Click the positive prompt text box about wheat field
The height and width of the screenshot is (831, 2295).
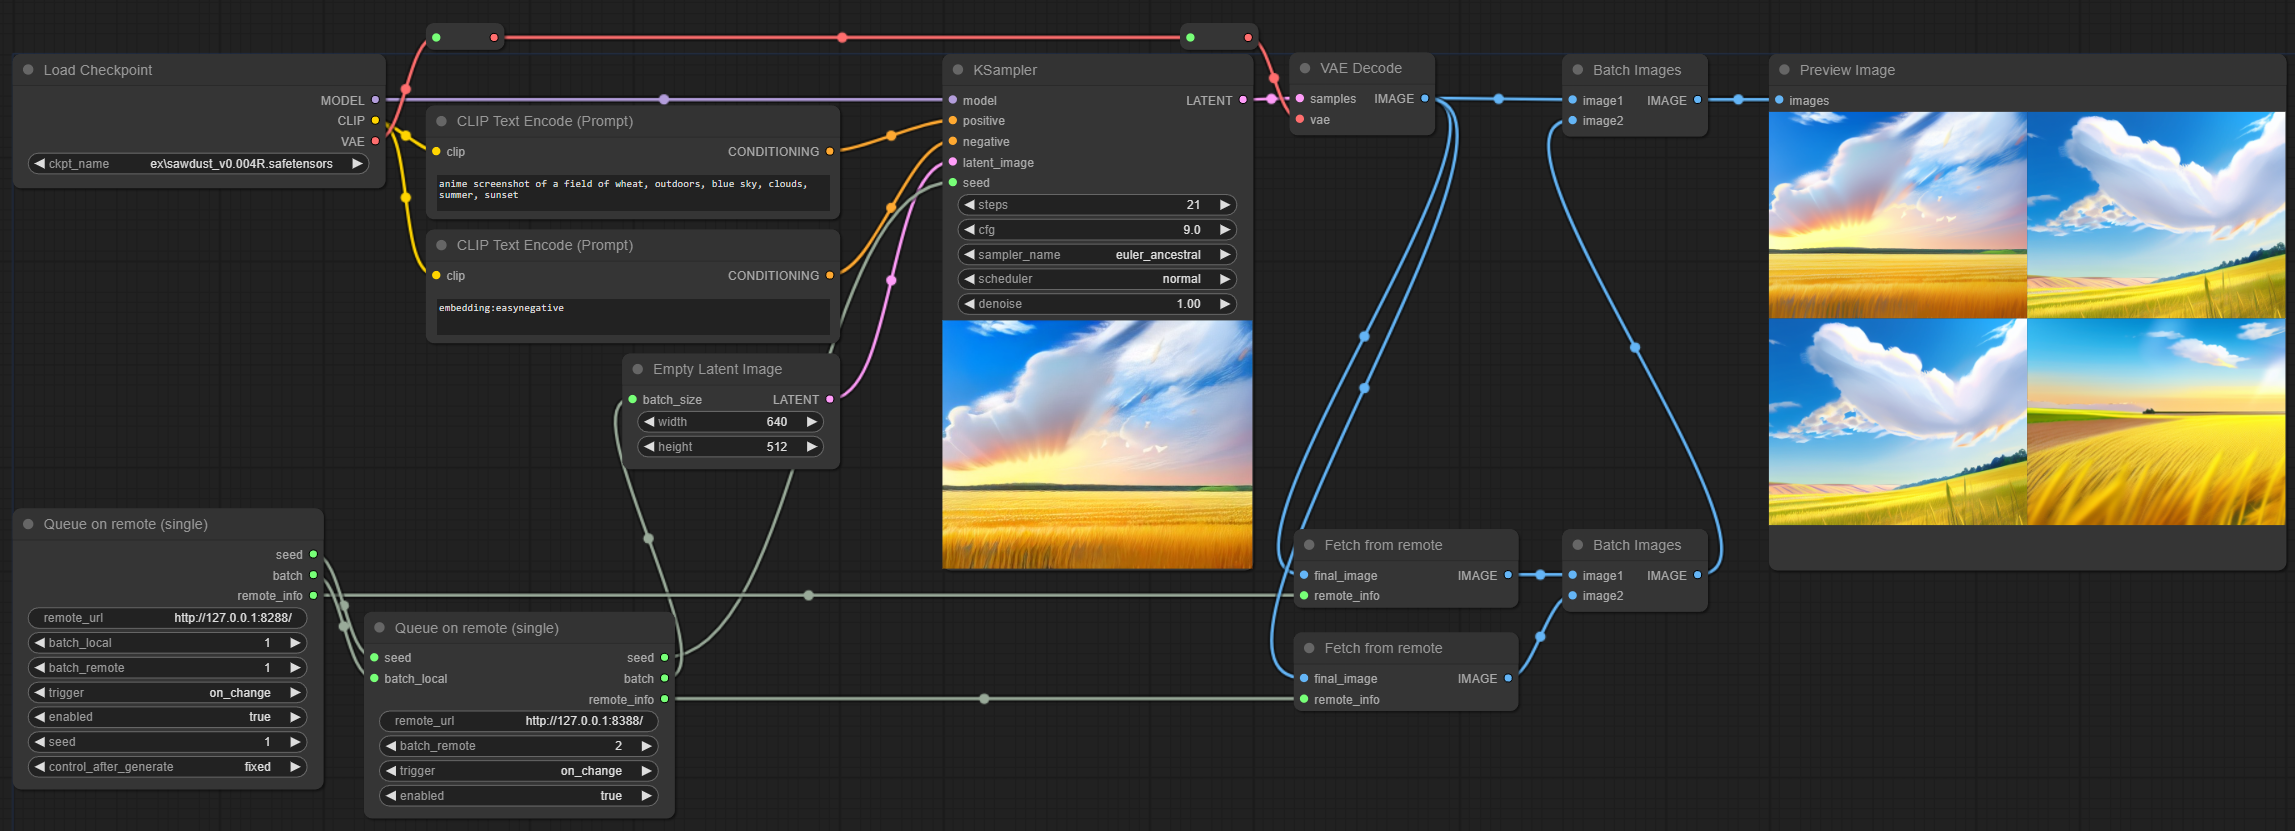click(632, 191)
